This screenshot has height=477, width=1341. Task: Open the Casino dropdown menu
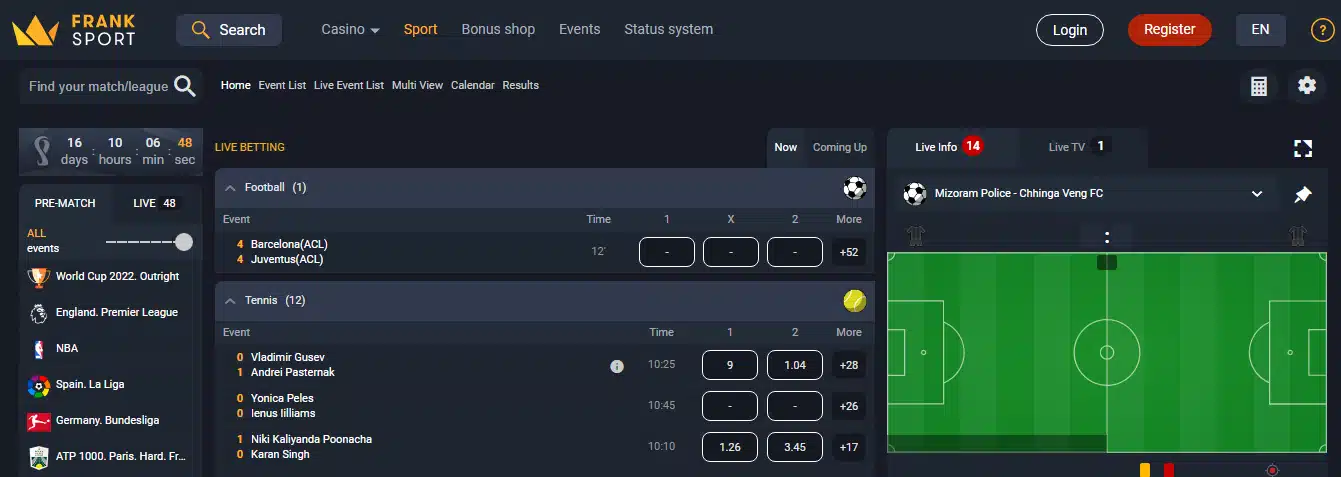[350, 29]
